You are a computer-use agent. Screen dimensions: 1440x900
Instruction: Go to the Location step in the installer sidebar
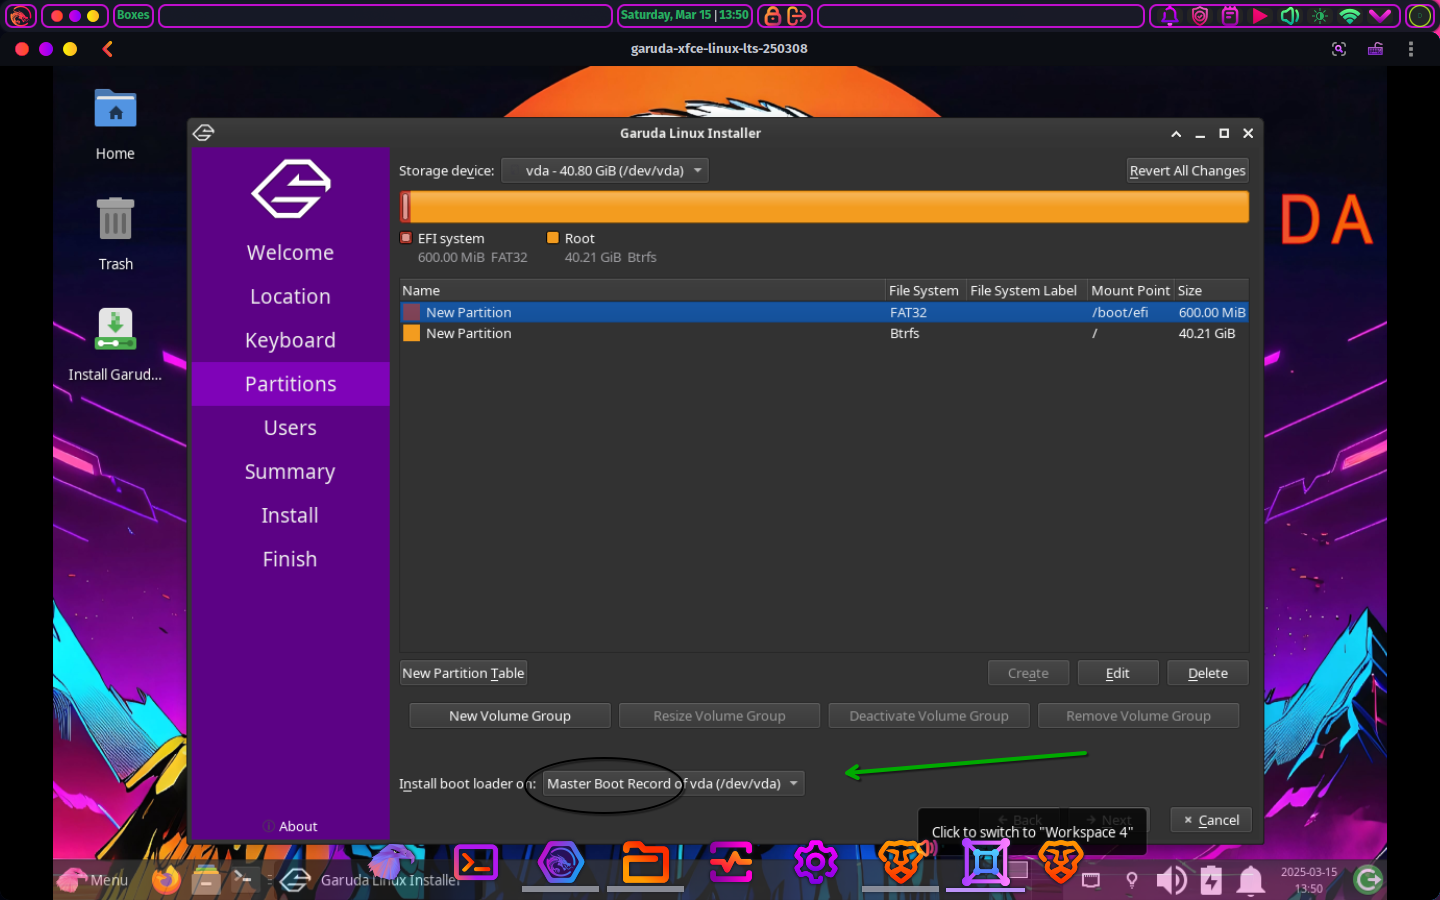290,296
